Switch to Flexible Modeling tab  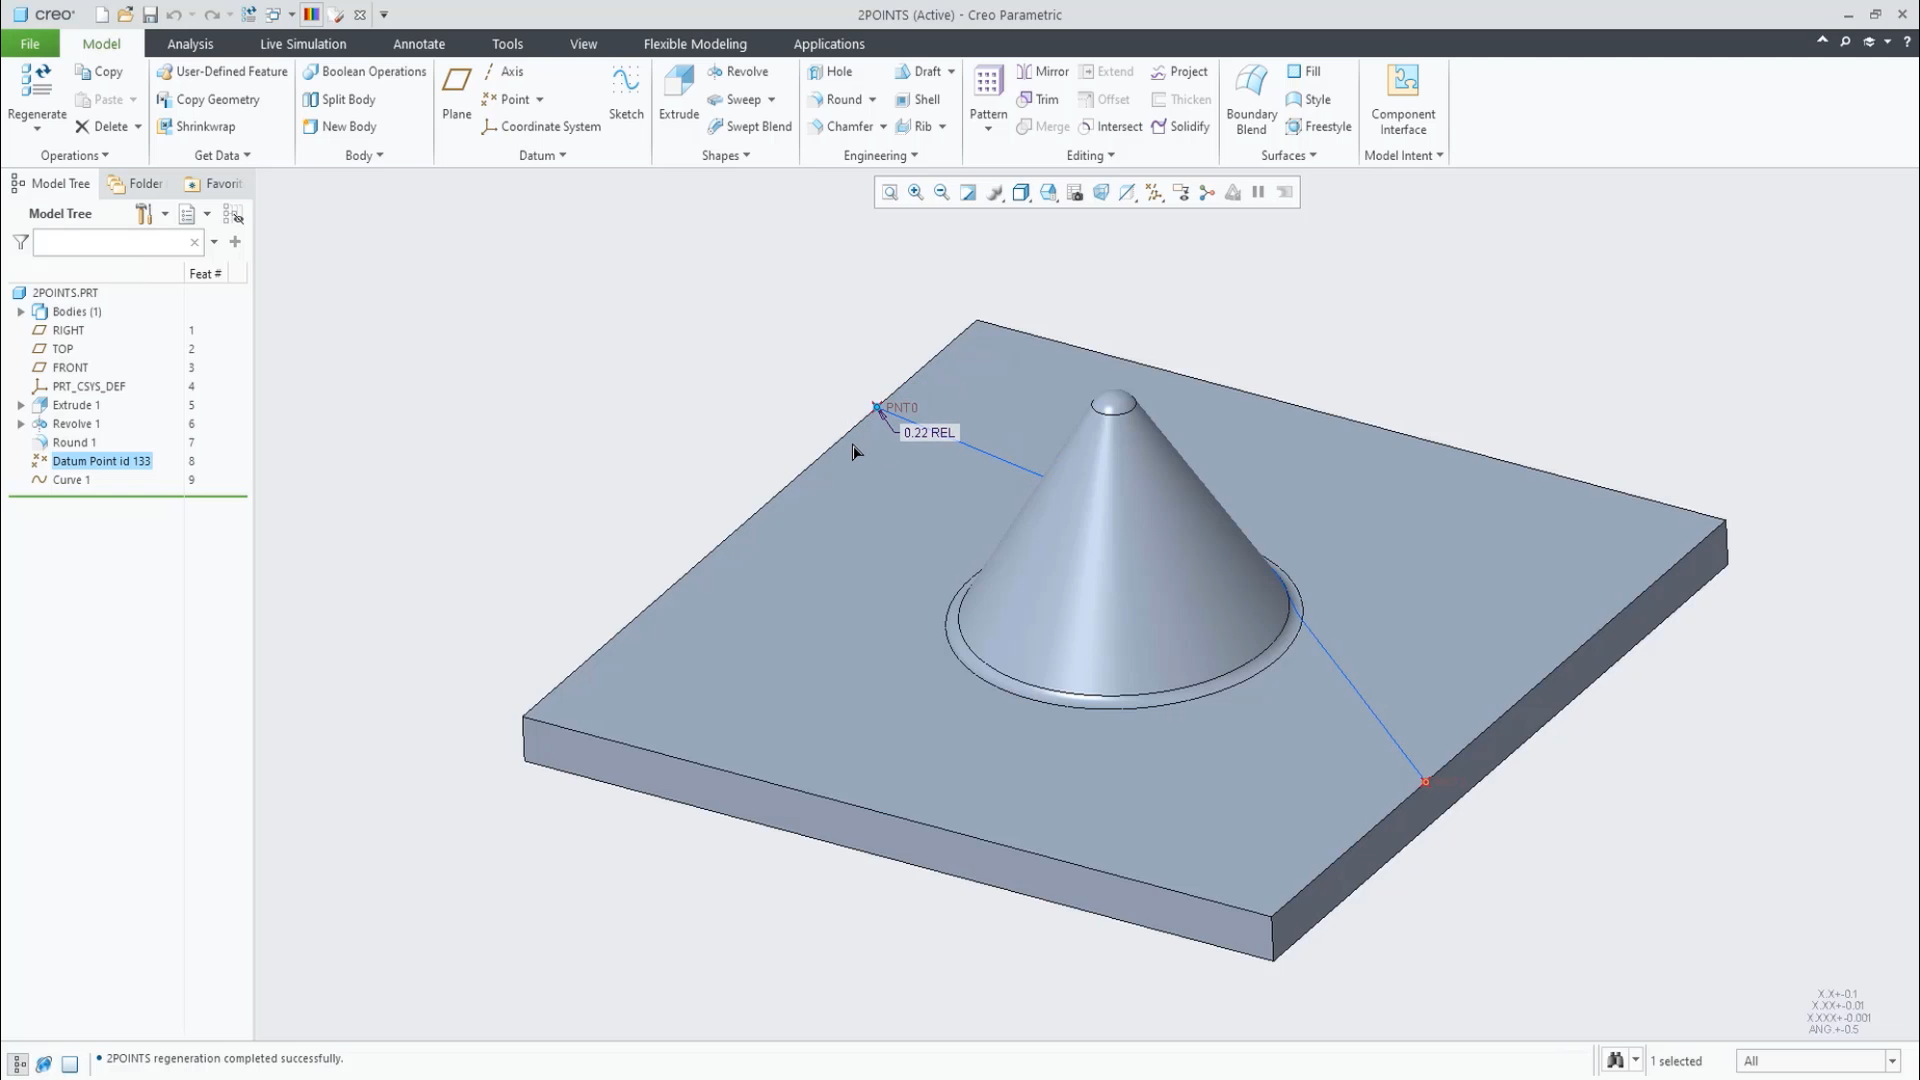pos(695,44)
